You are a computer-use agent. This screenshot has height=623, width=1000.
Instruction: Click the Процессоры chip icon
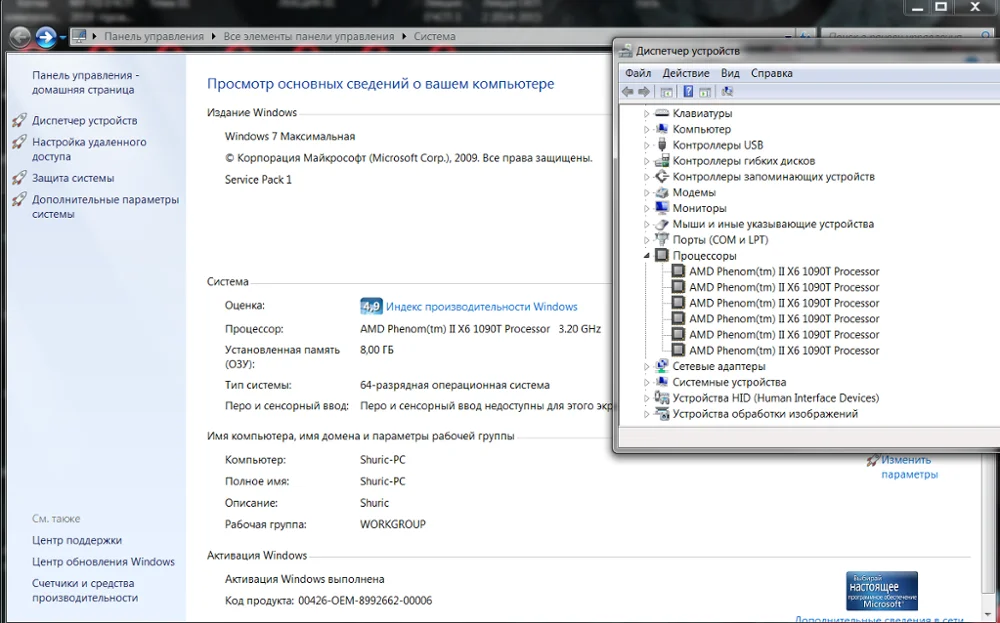[662, 255]
